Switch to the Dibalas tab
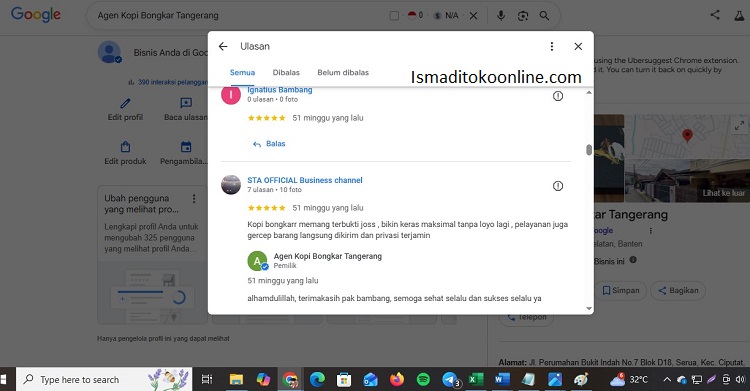The image size is (750, 391). pos(286,73)
